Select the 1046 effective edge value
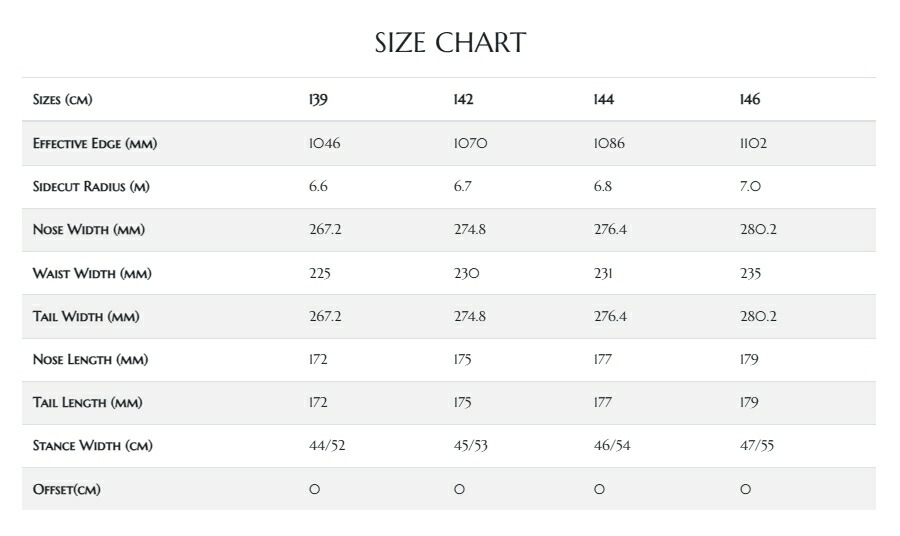 325,144
